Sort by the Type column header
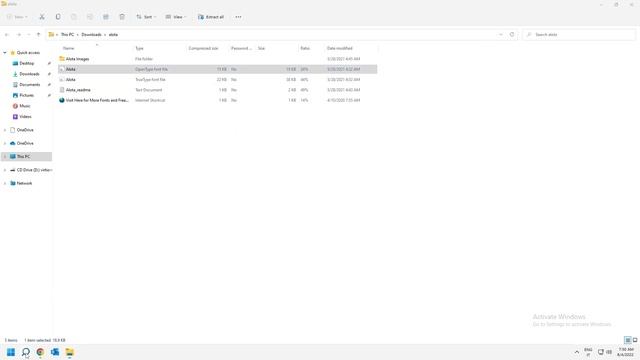Image resolution: width=640 pixels, height=360 pixels. (140, 48)
